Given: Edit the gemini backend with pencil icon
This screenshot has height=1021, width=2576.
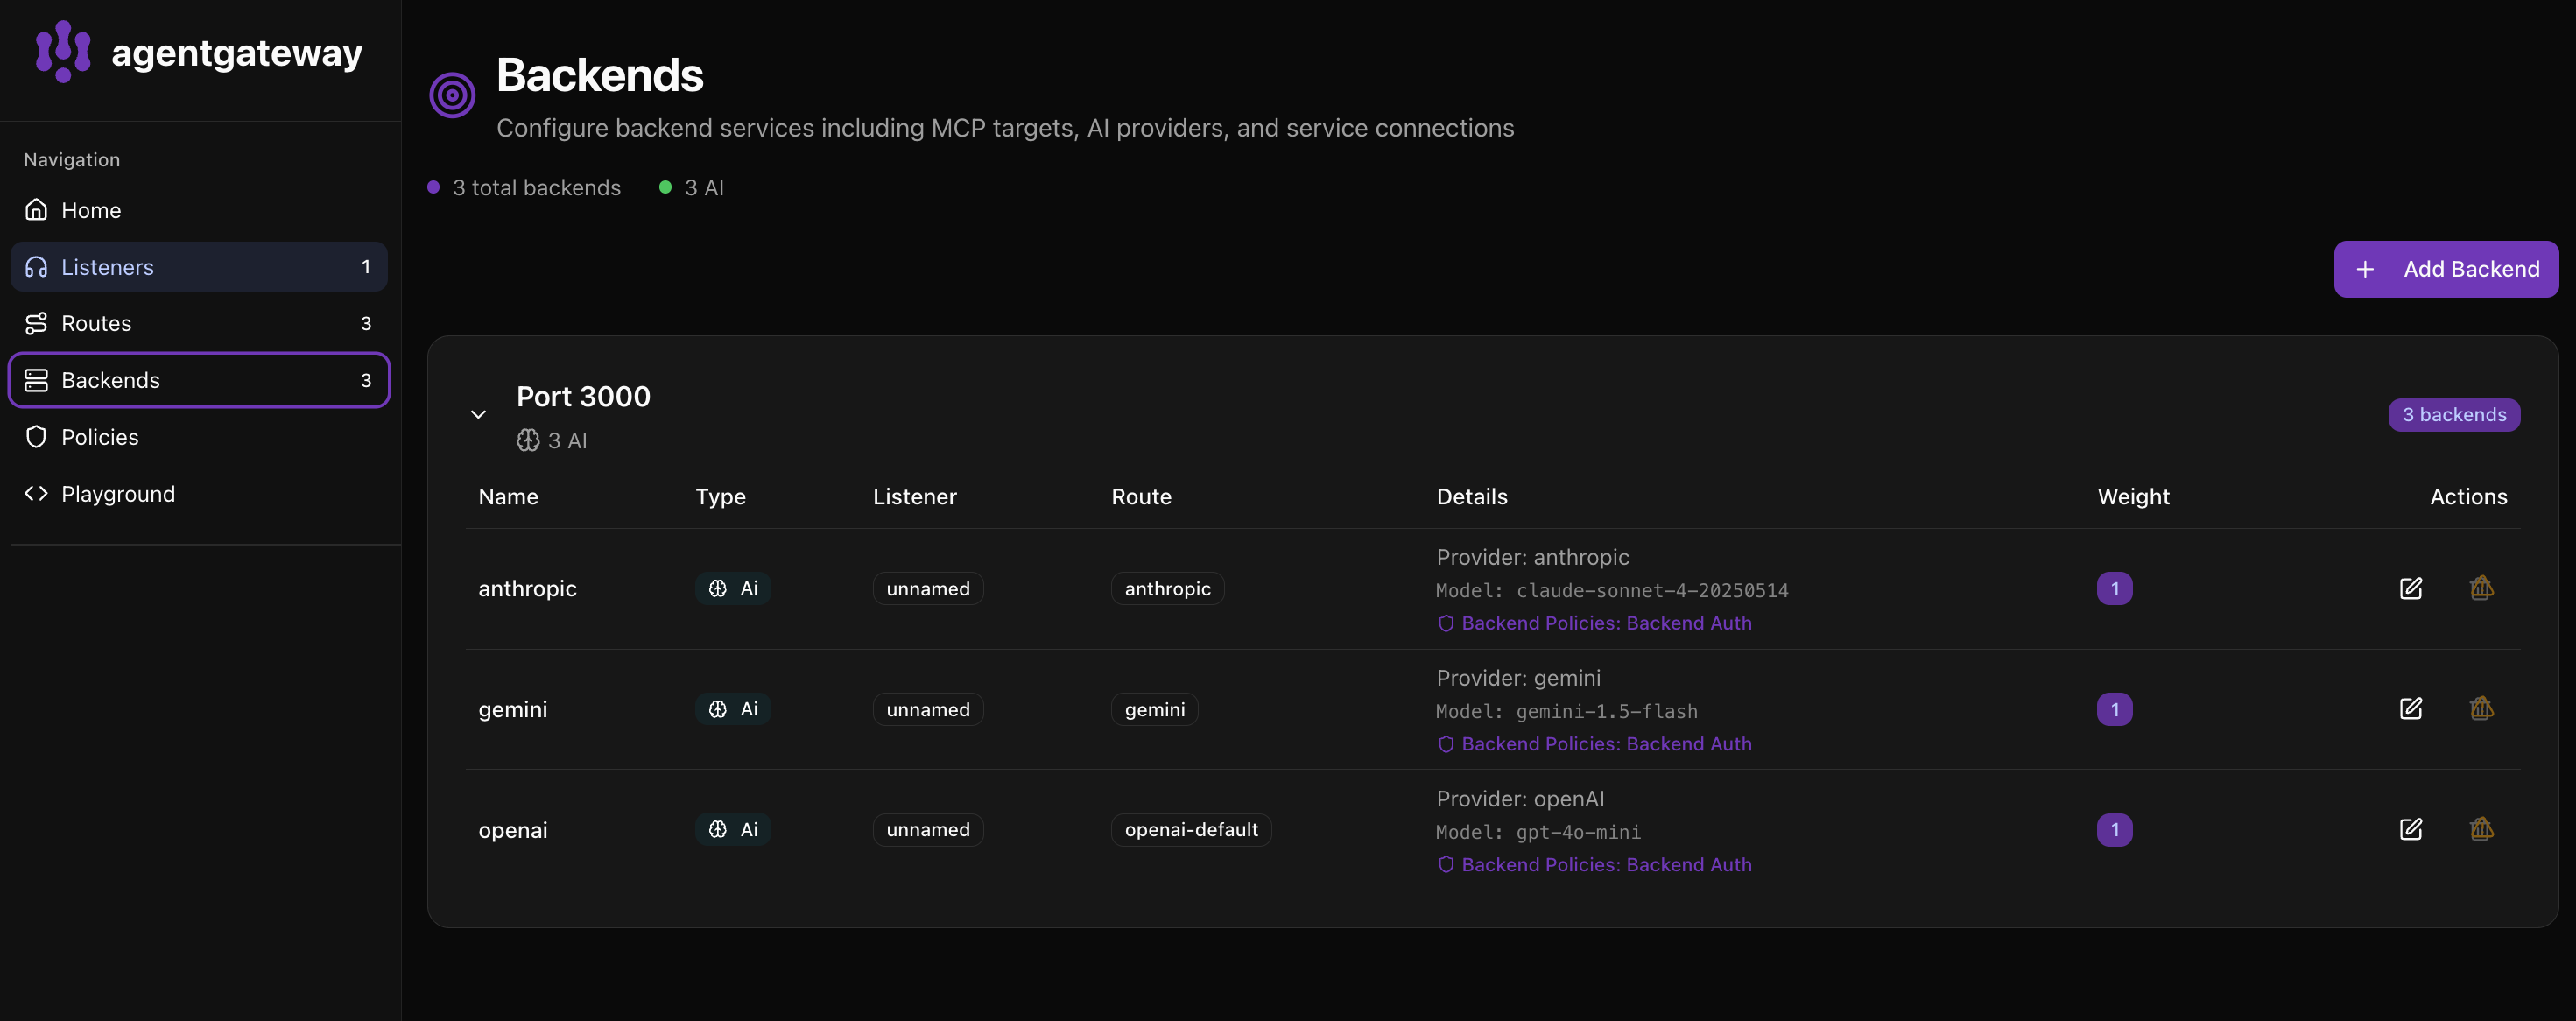Looking at the screenshot, I should 2412,709.
